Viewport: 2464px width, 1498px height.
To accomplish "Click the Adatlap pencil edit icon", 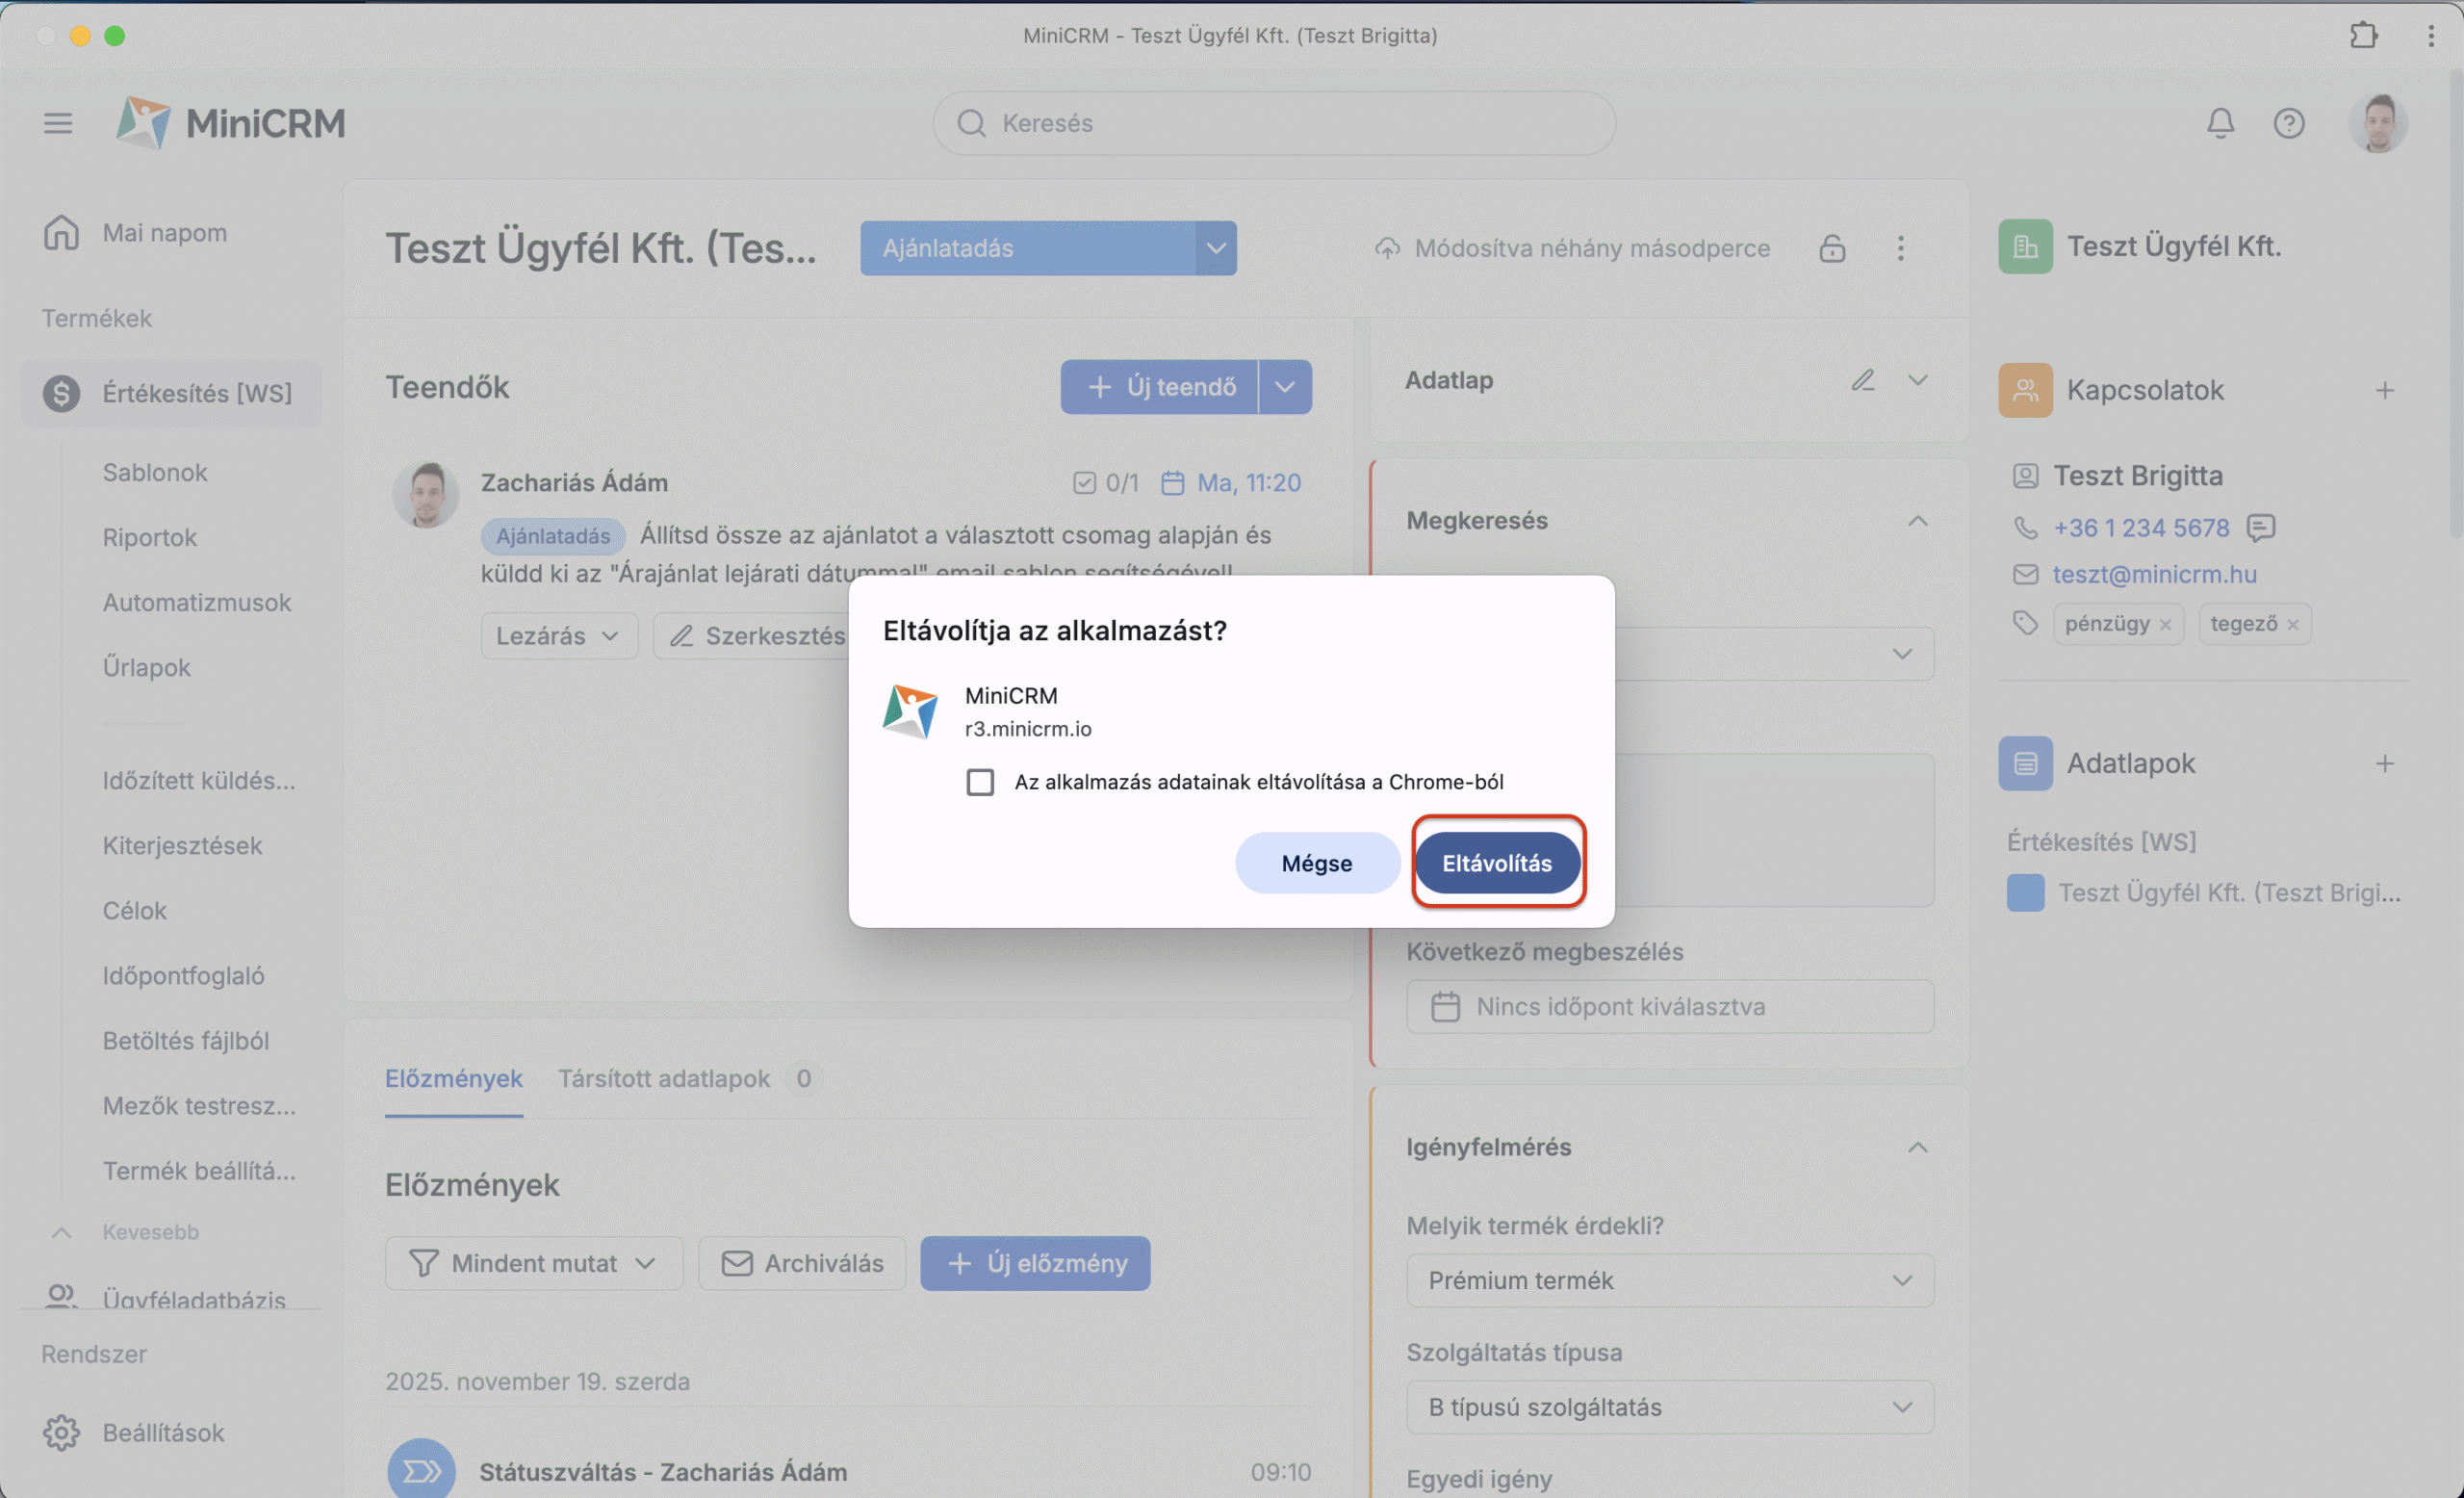I will point(1862,380).
